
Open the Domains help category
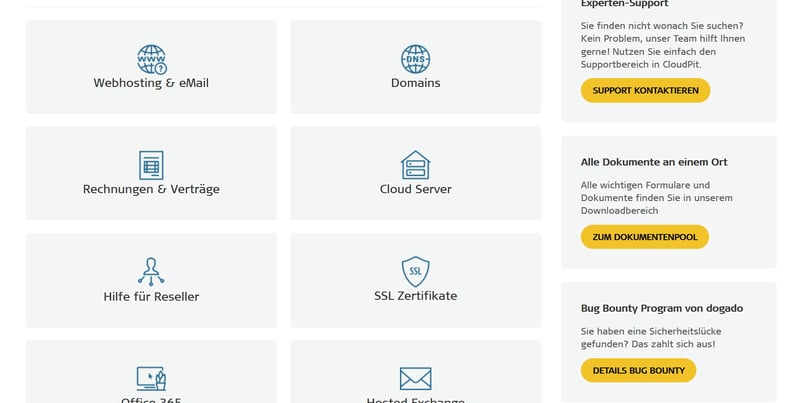[415, 83]
